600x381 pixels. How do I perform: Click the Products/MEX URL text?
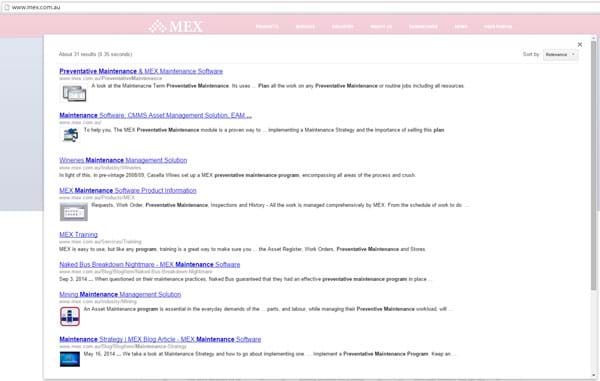point(97,198)
